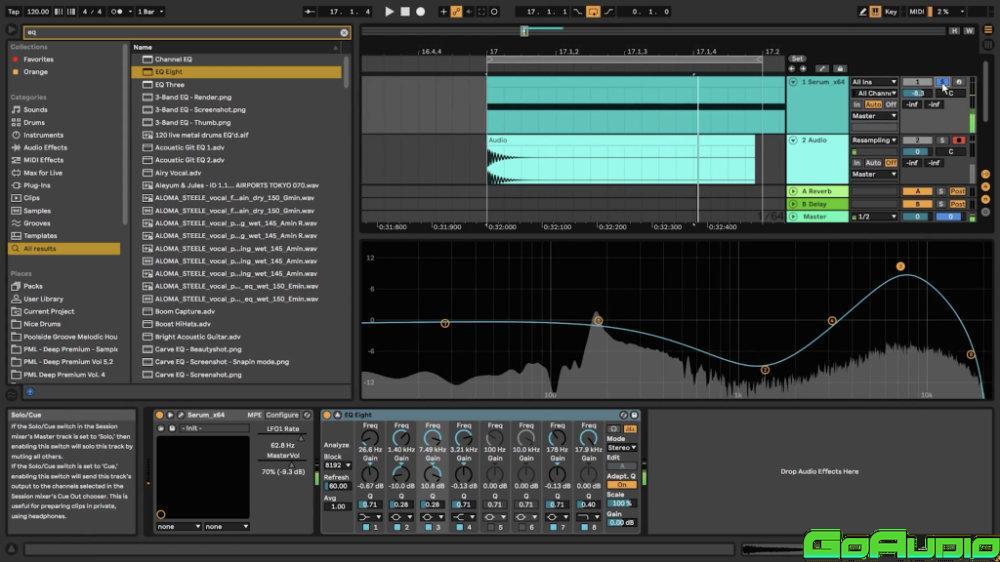Open the Samples category

point(37,211)
